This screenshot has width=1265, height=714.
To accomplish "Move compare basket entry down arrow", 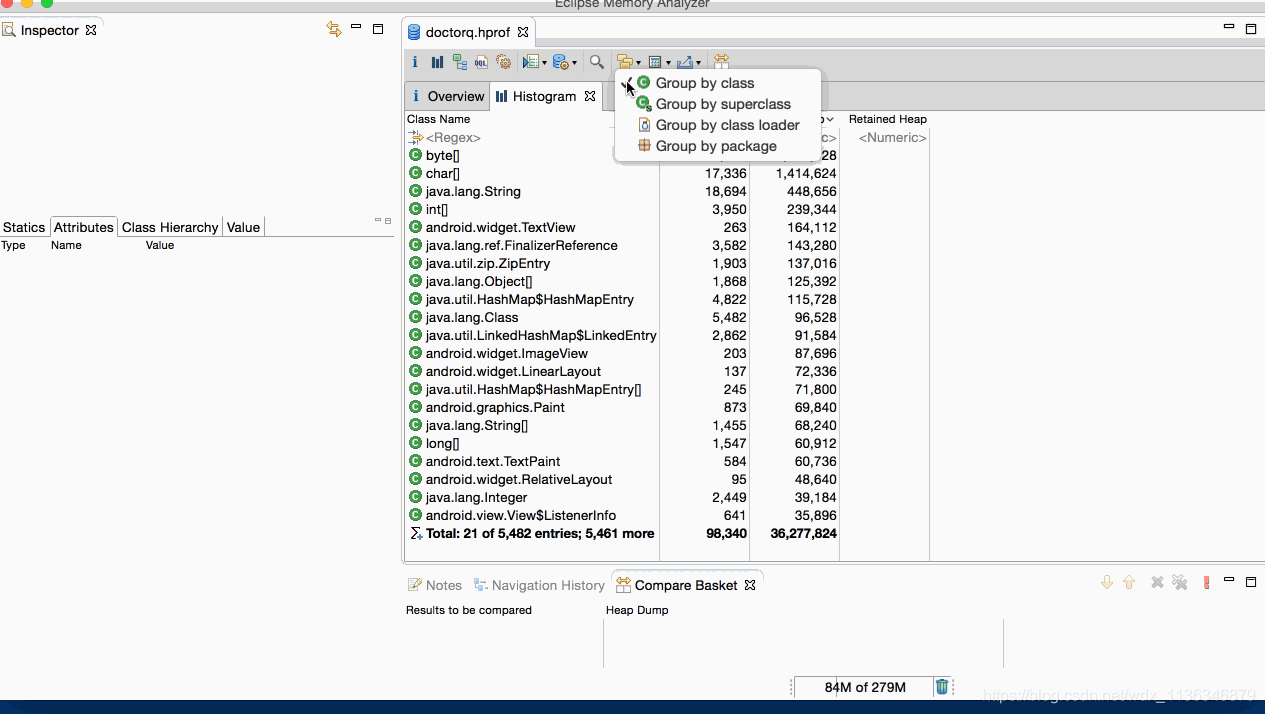I will point(1107,582).
